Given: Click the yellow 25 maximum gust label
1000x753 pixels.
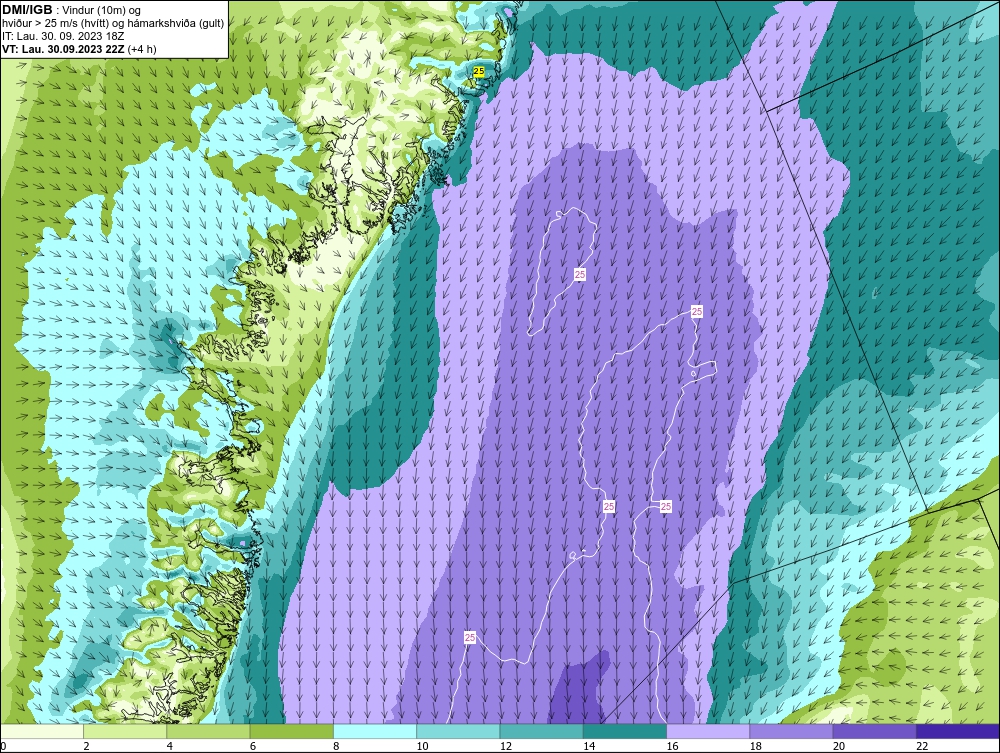Looking at the screenshot, I should click(x=479, y=72).
